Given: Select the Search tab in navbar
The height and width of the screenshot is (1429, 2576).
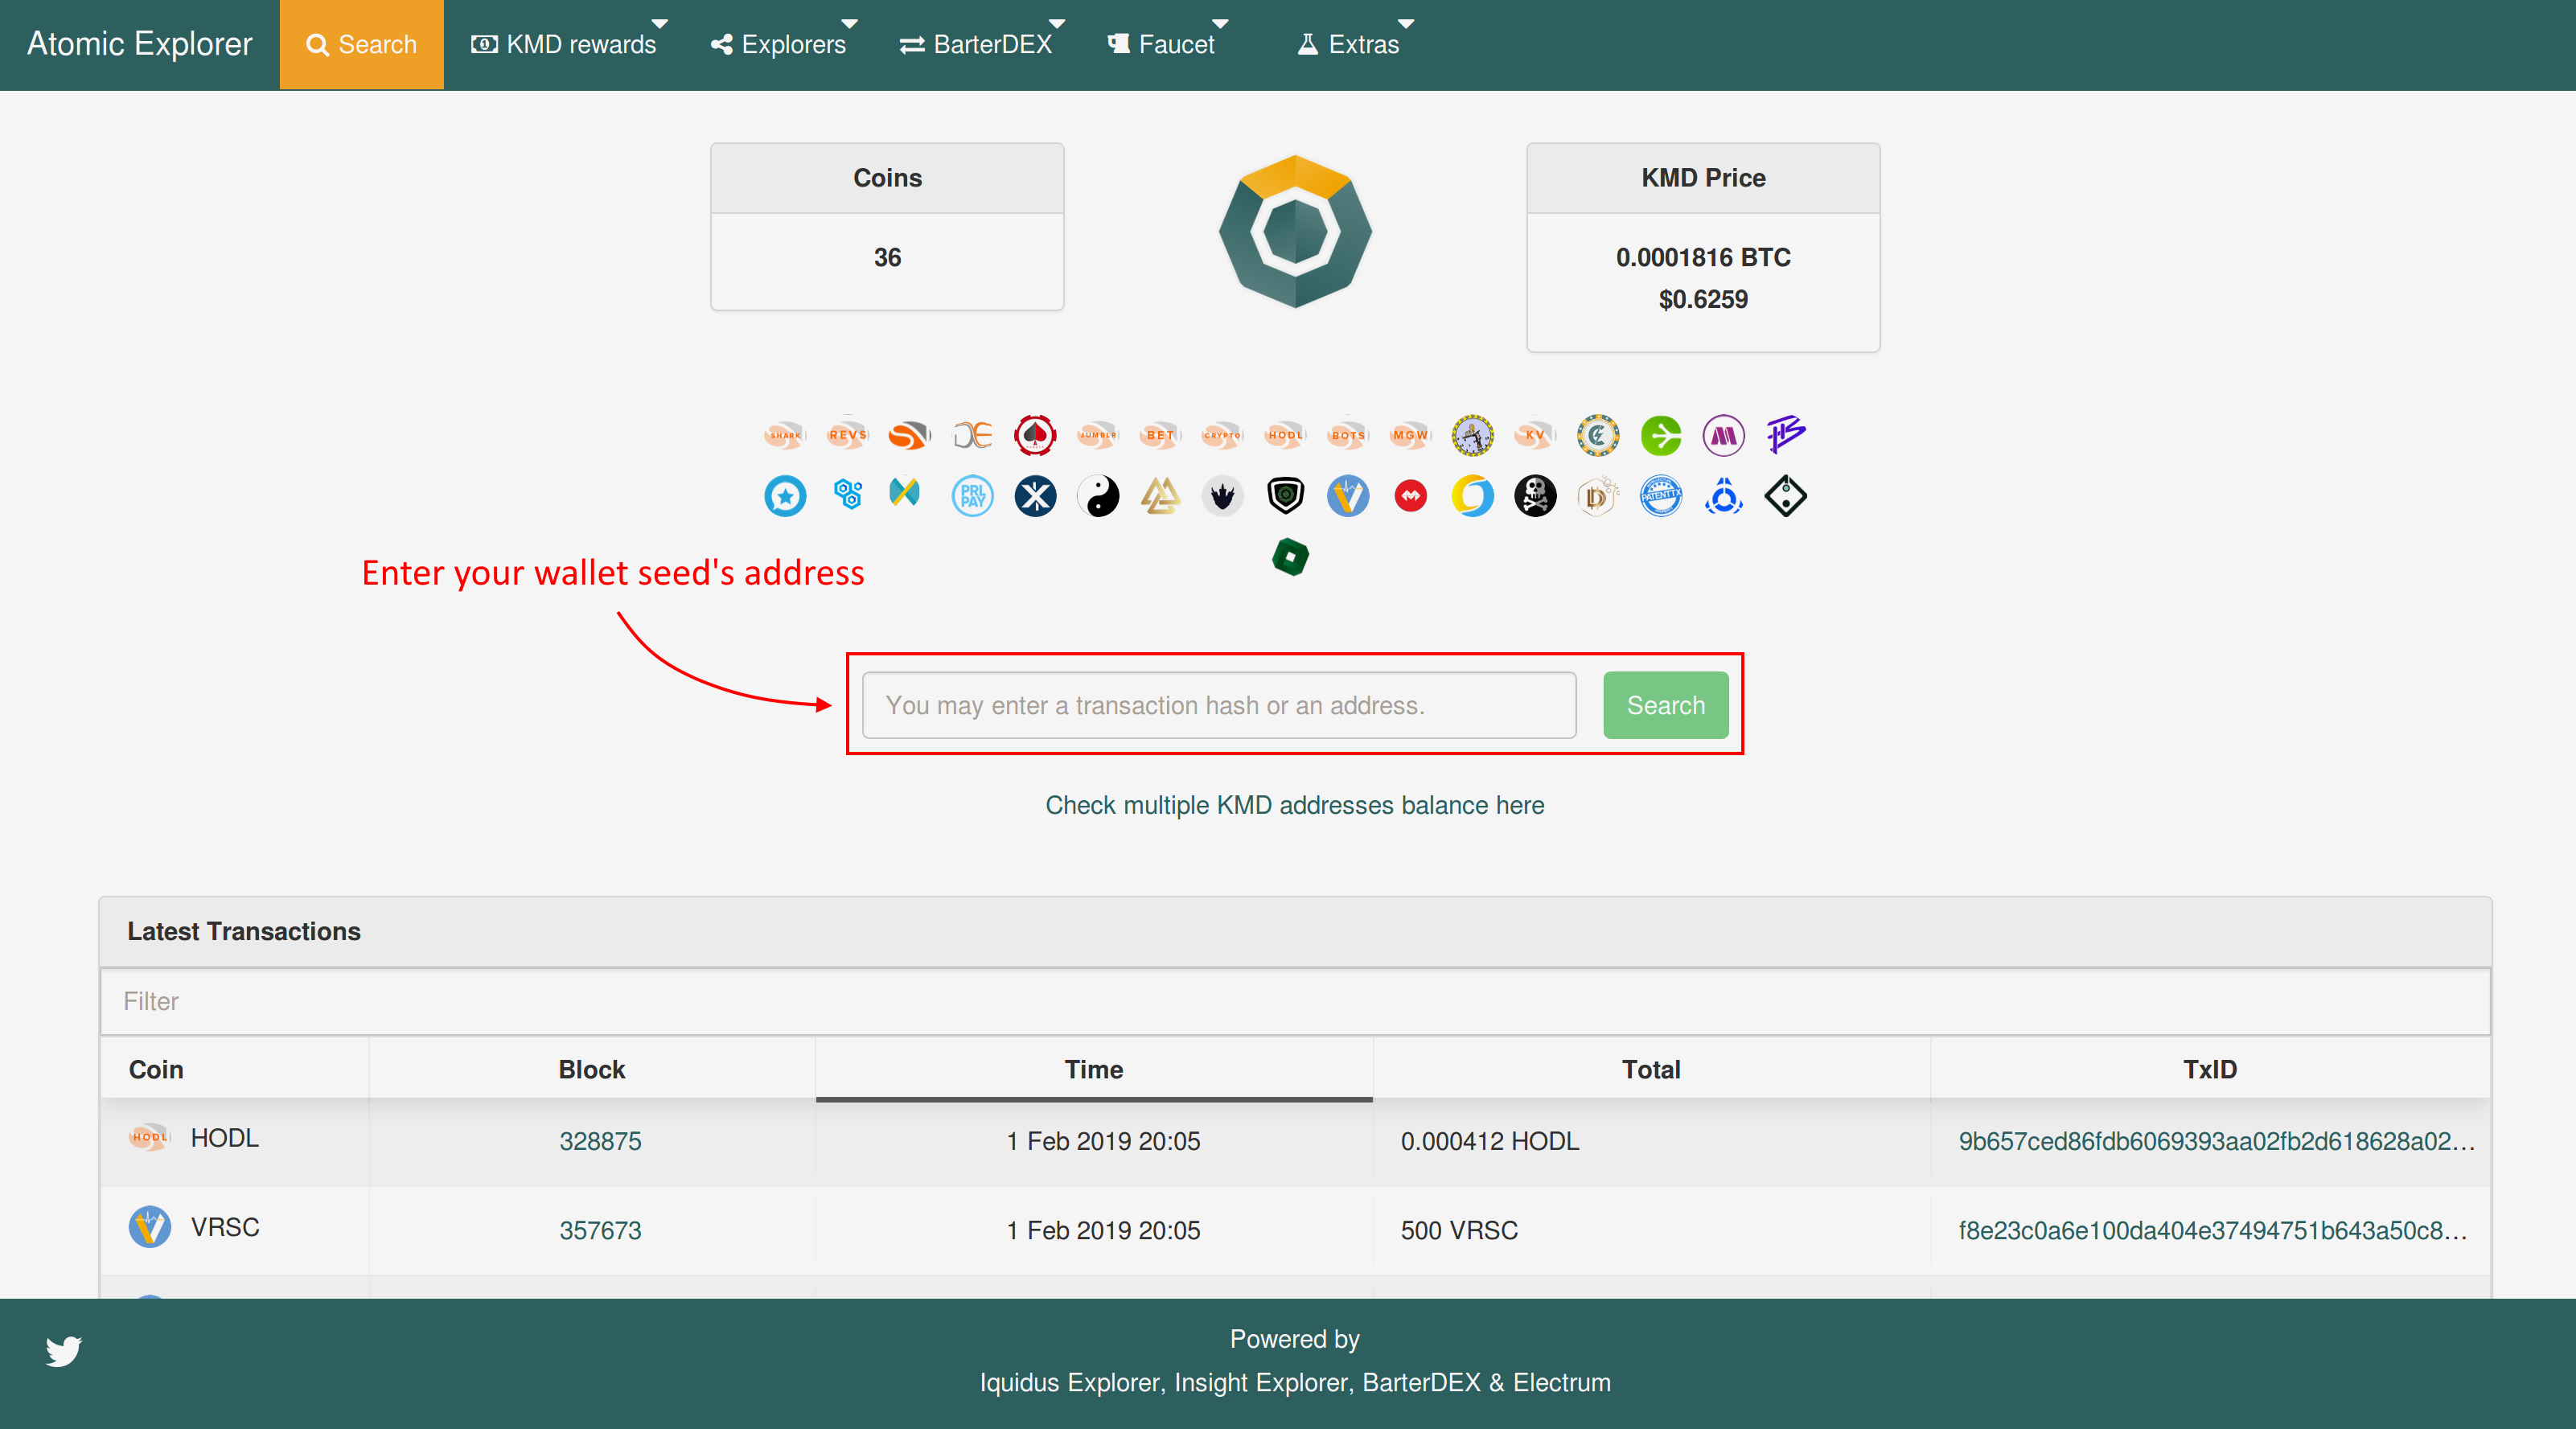Looking at the screenshot, I should coord(361,44).
